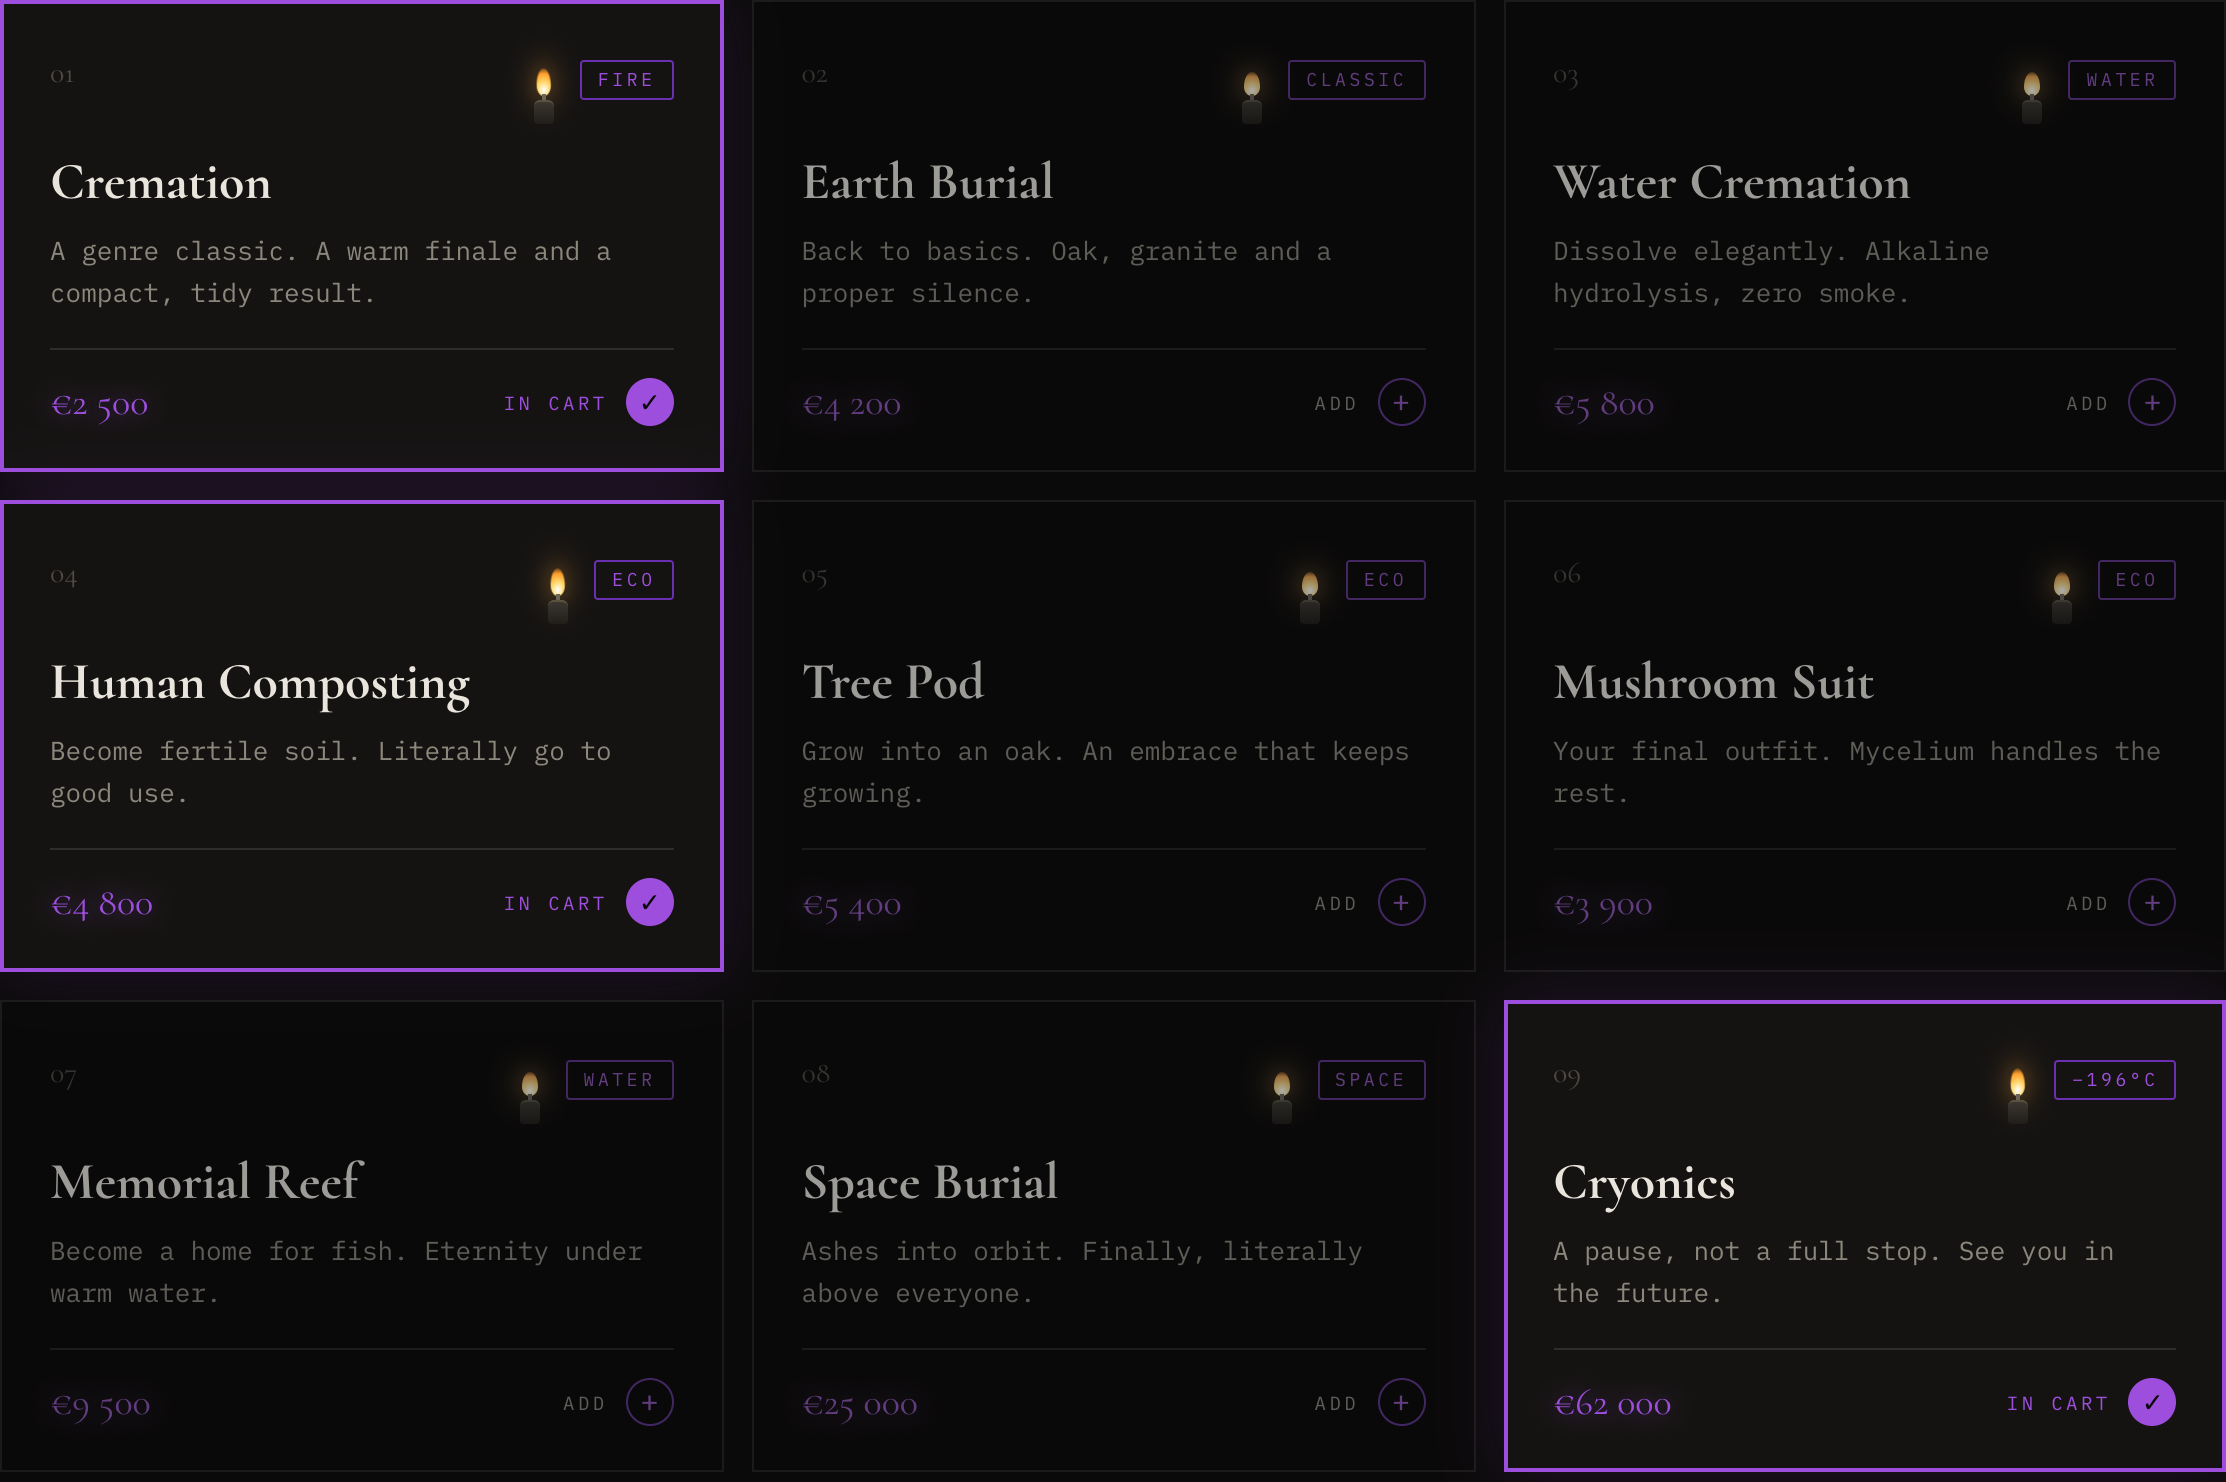2226x1482 pixels.
Task: Open the Space Burial card title
Action: click(x=930, y=1185)
